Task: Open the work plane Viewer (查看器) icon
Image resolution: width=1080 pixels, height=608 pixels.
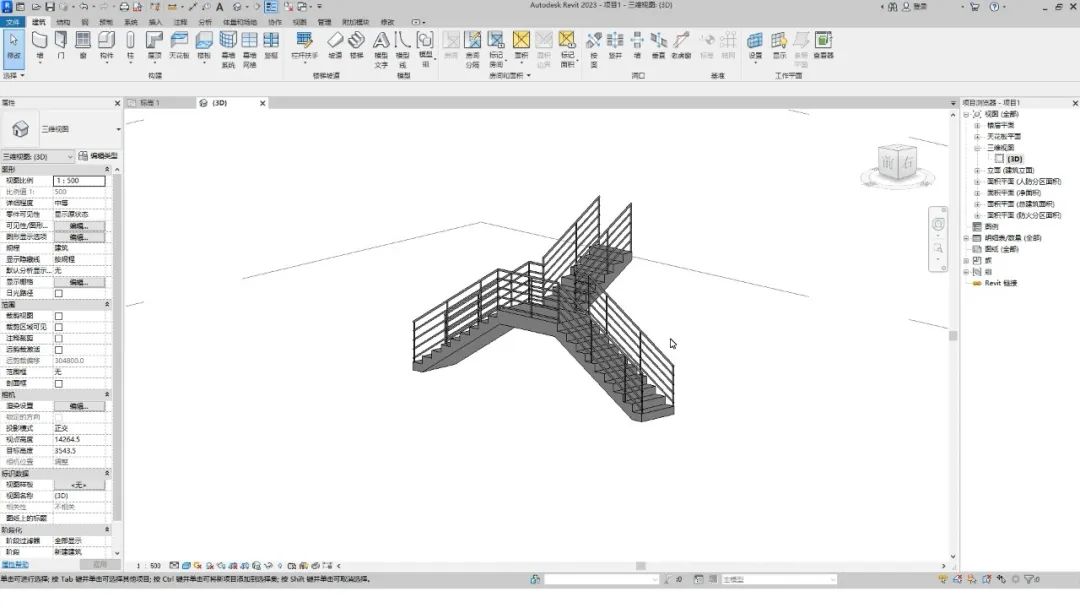Action: [823, 43]
